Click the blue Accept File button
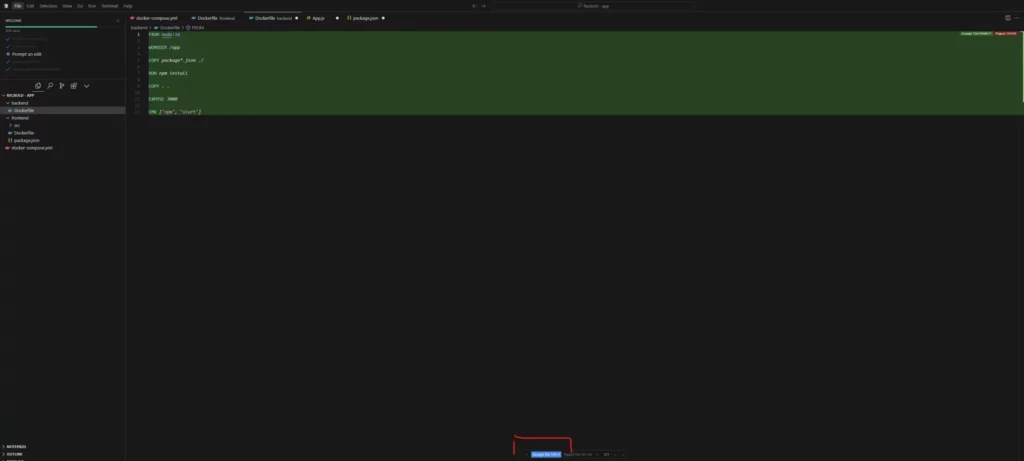1024x461 pixels. tap(546, 454)
